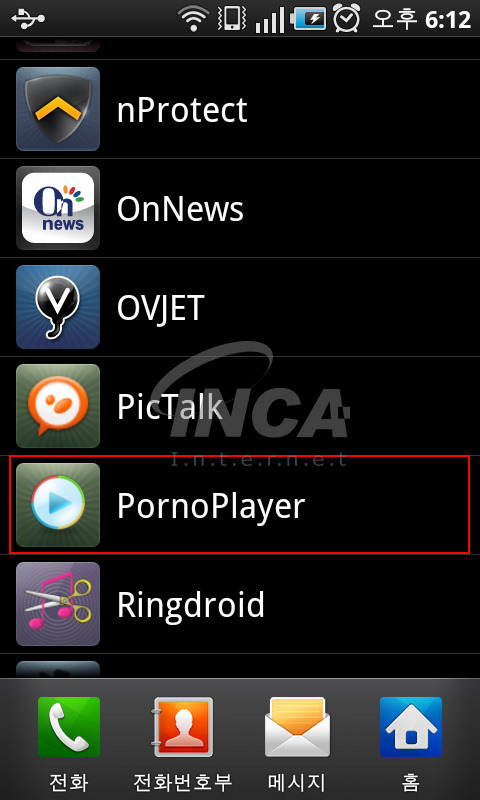The width and height of the screenshot is (480, 800).
Task: Tap the PornoPlayer play-button icon
Action: point(58,505)
